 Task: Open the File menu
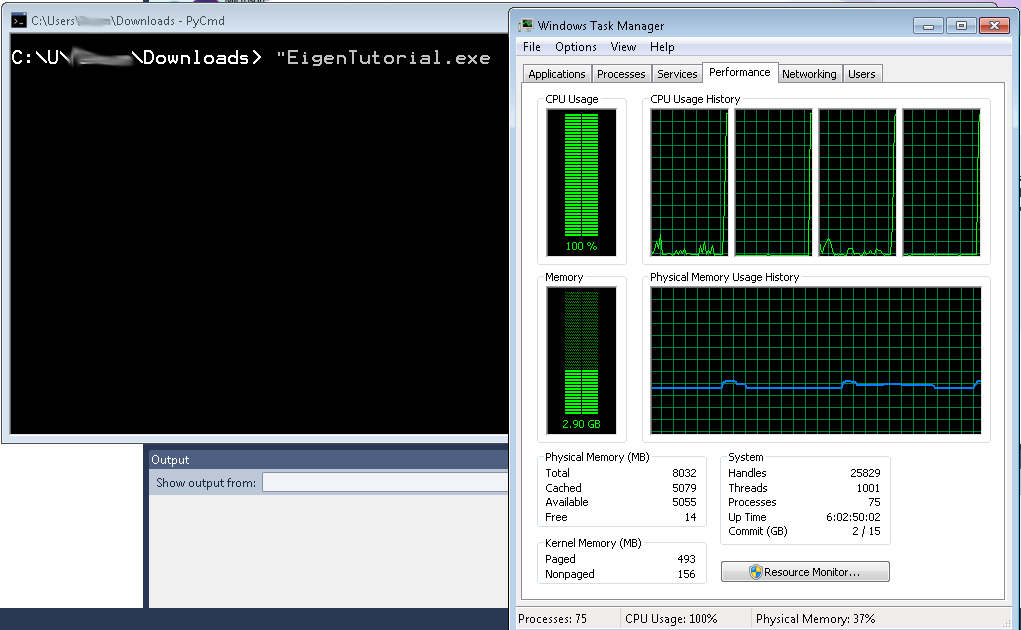click(x=532, y=47)
